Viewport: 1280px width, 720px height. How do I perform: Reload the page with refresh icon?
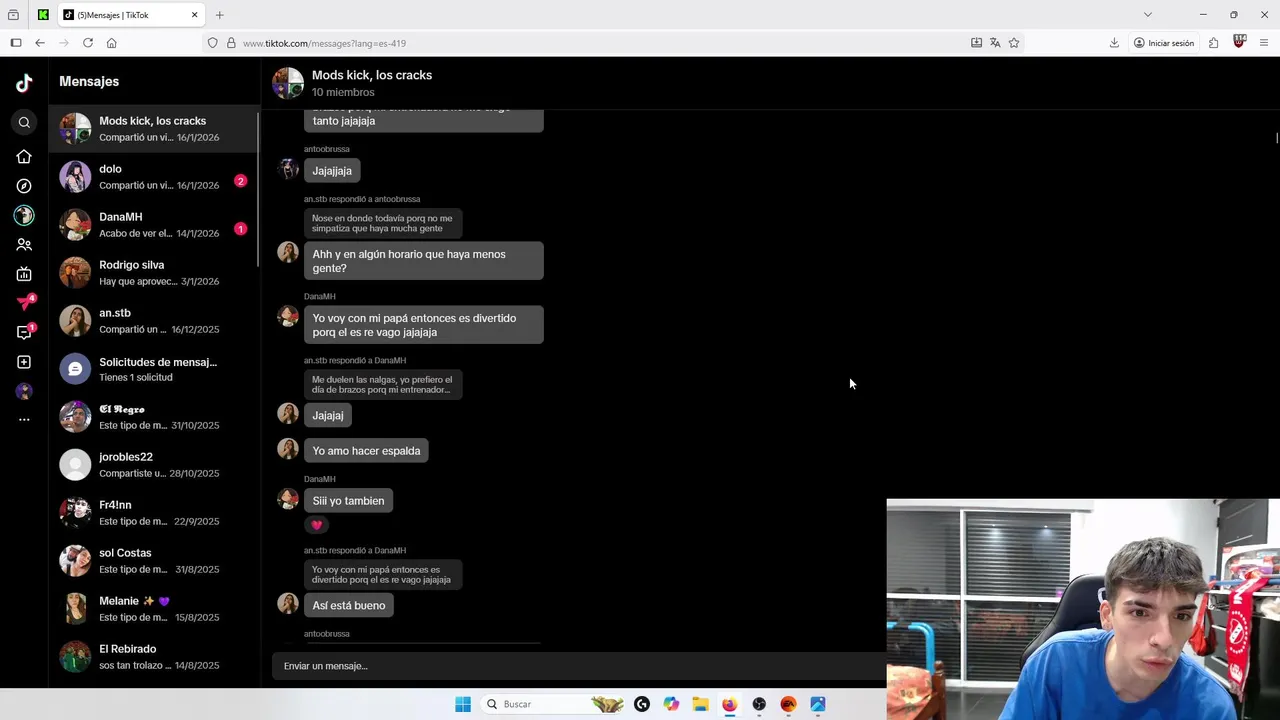88,43
